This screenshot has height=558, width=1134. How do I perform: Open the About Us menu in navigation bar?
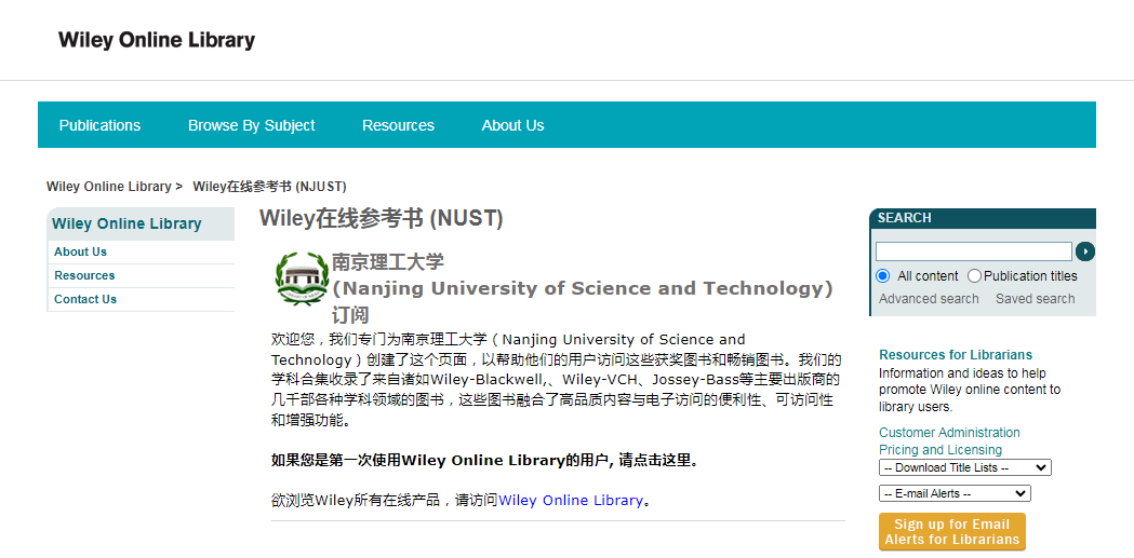pos(513,125)
